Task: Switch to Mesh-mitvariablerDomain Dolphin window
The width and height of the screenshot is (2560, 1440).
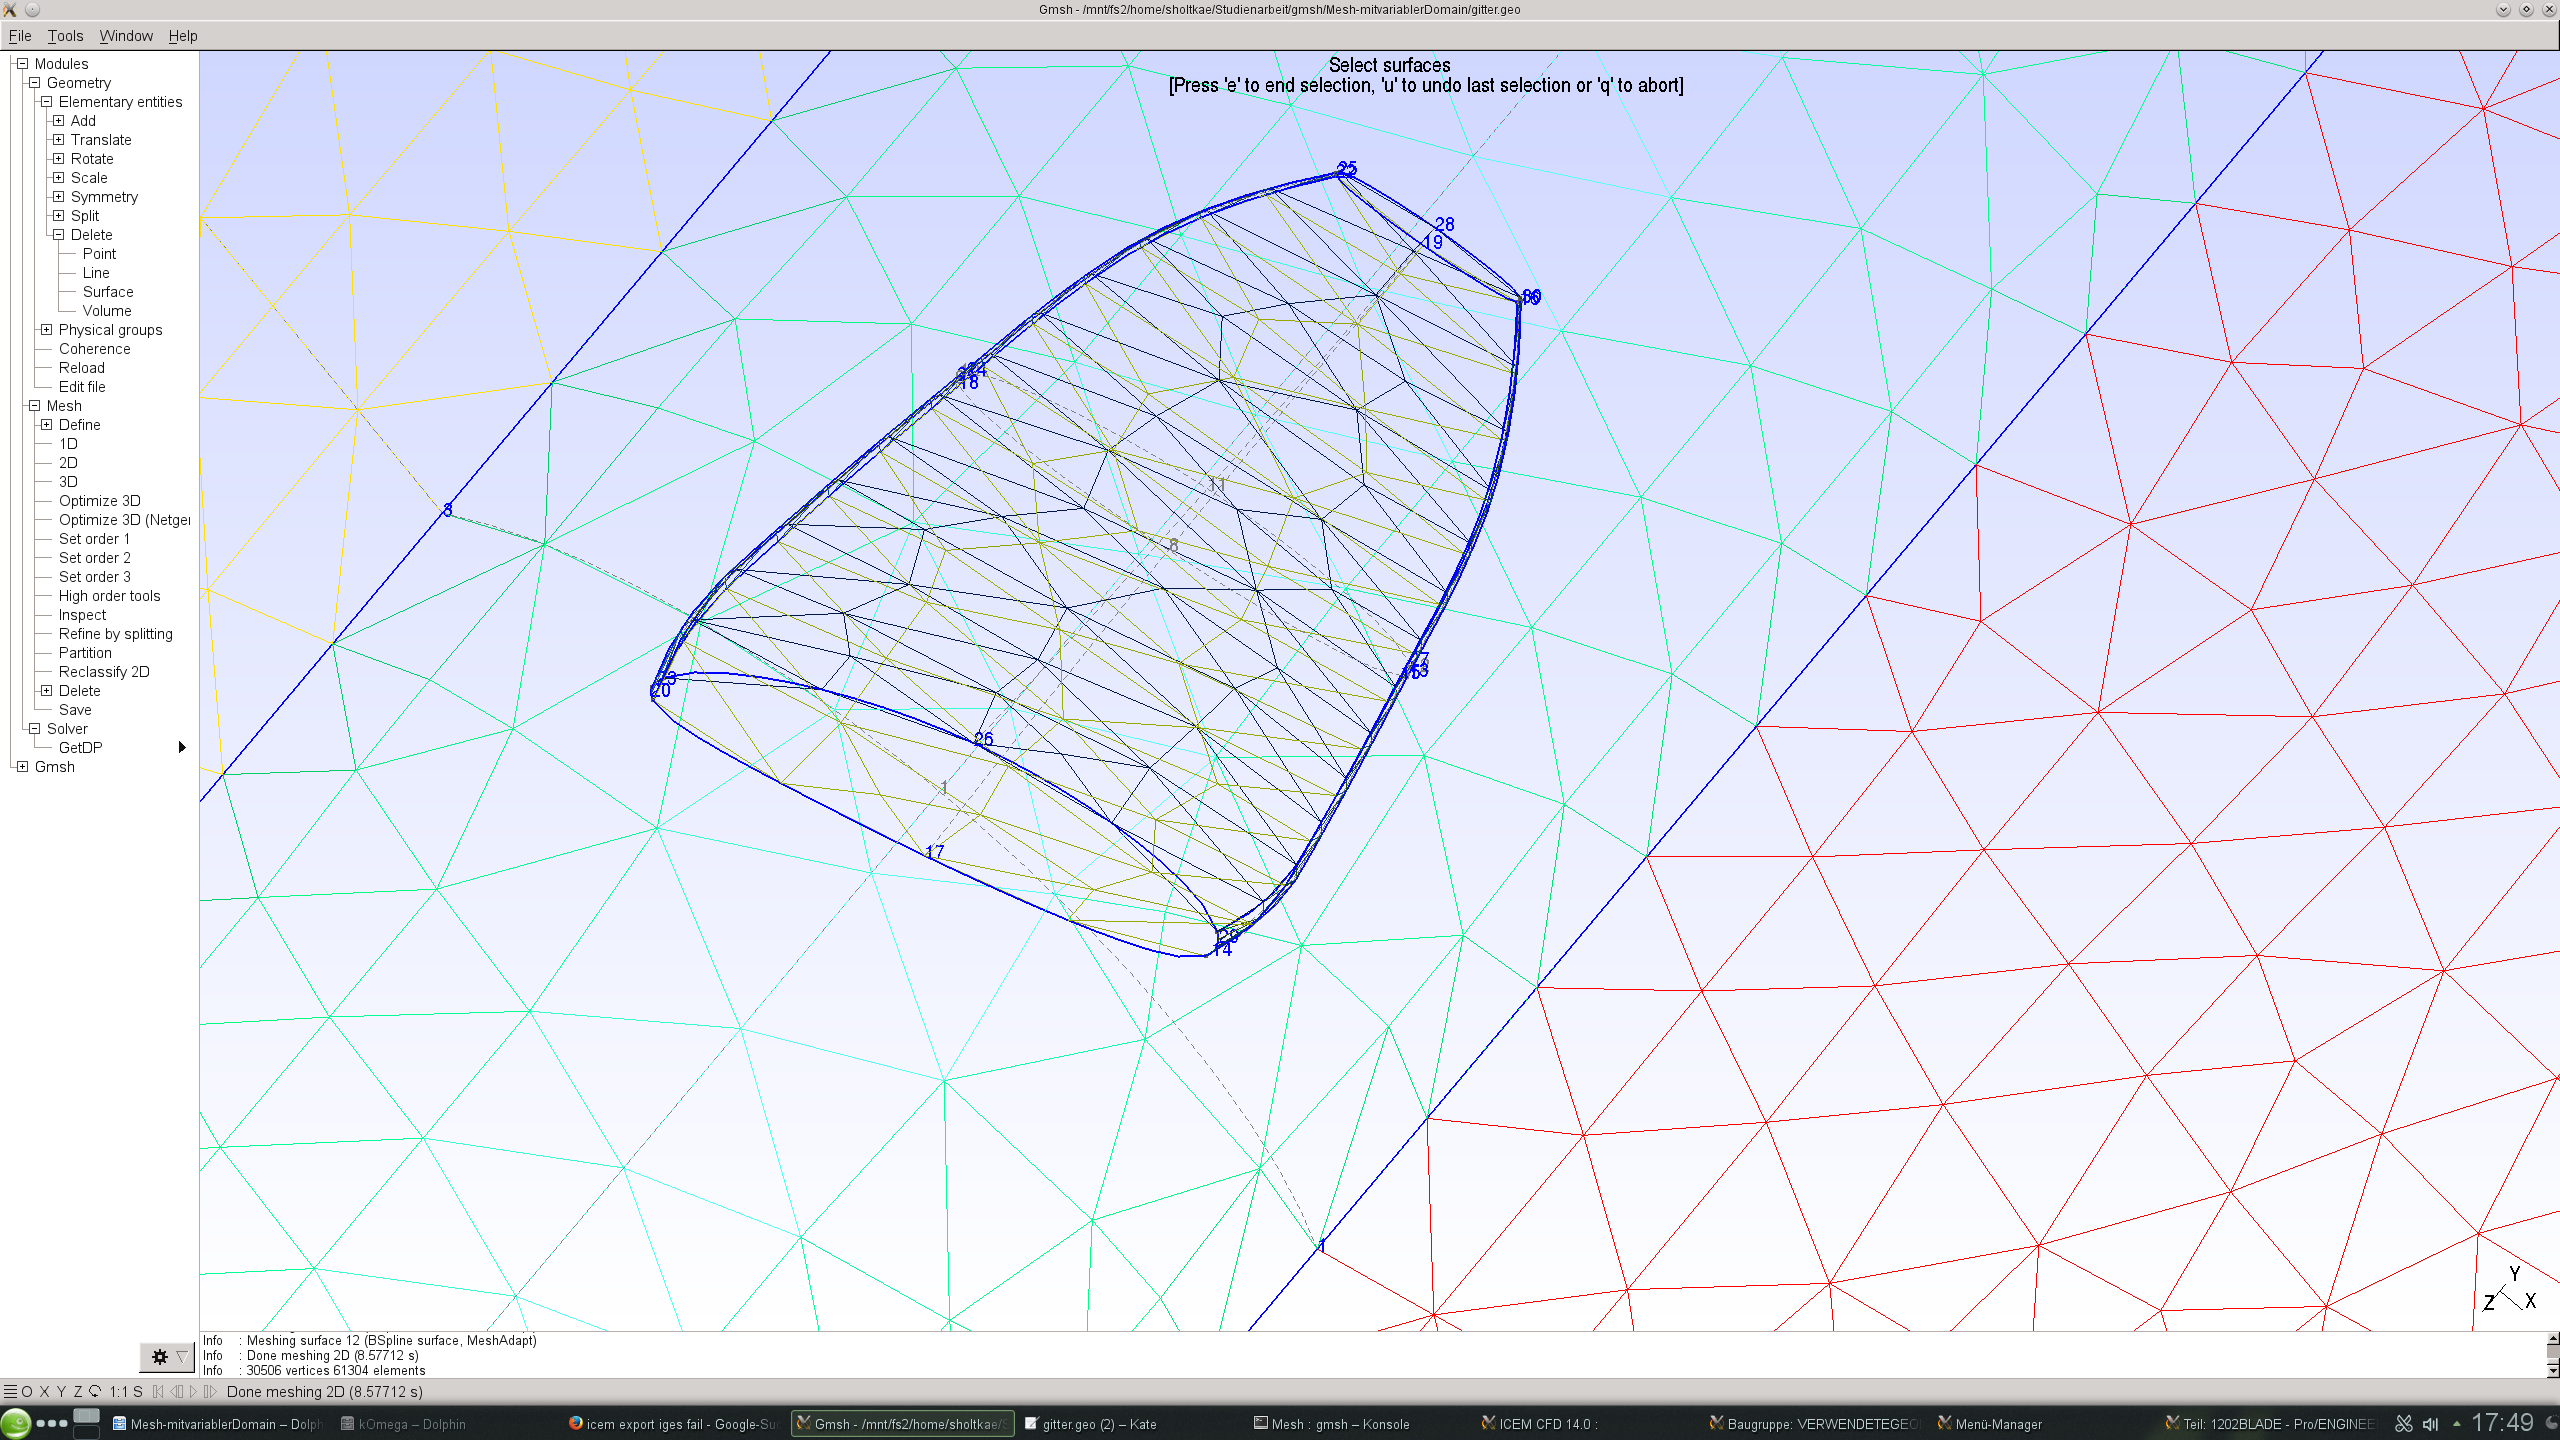Action: point(218,1424)
